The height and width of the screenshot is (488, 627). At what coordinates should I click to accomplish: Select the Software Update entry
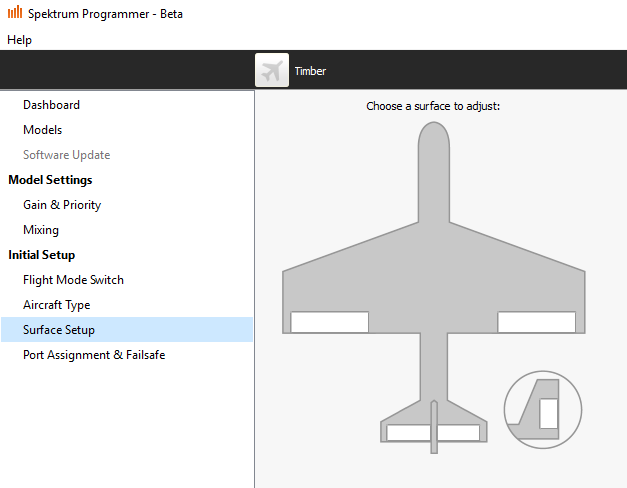tap(66, 155)
